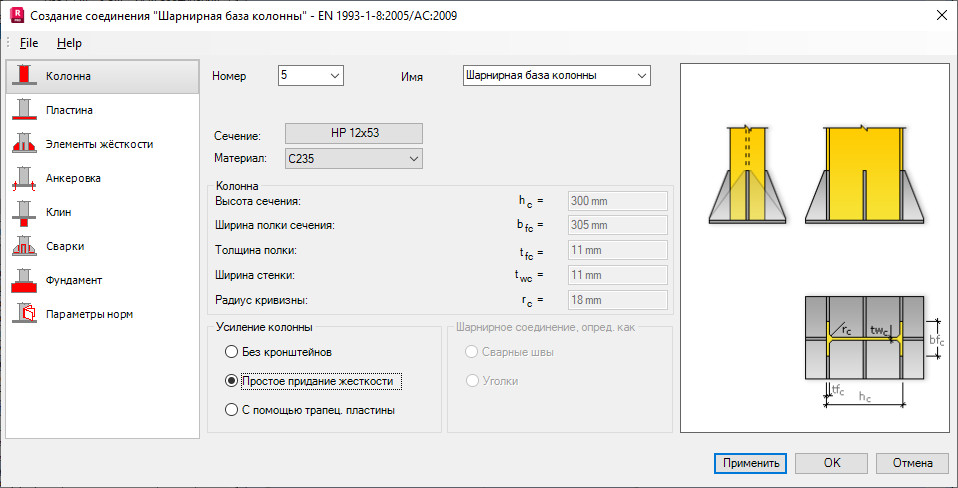958x488 pixels.
Task: Open the Анкеровка section icon
Action: click(24, 178)
